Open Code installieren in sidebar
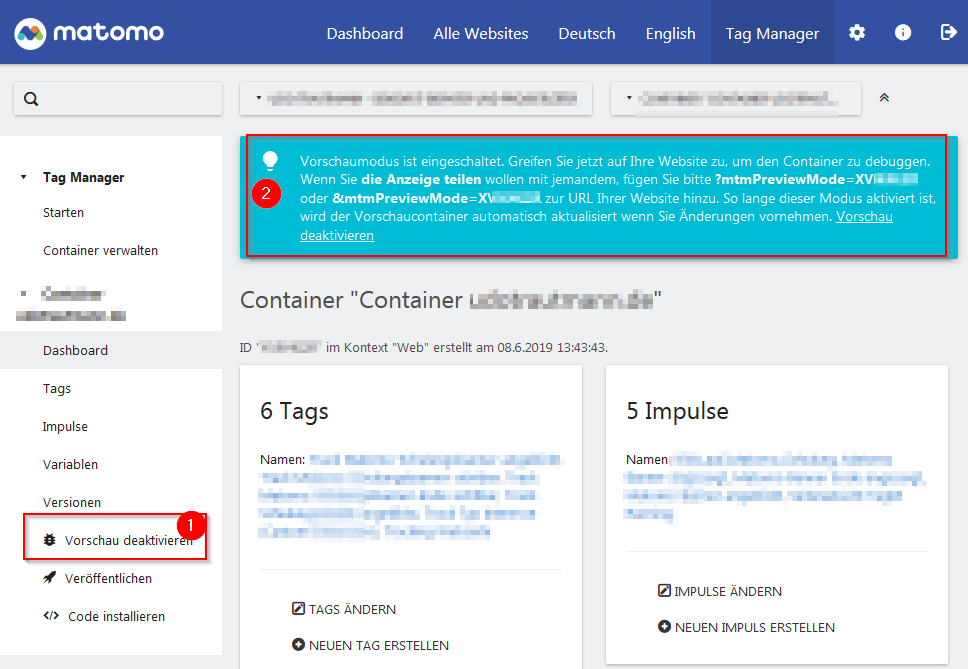The height and width of the screenshot is (669, 968). pos(117,616)
